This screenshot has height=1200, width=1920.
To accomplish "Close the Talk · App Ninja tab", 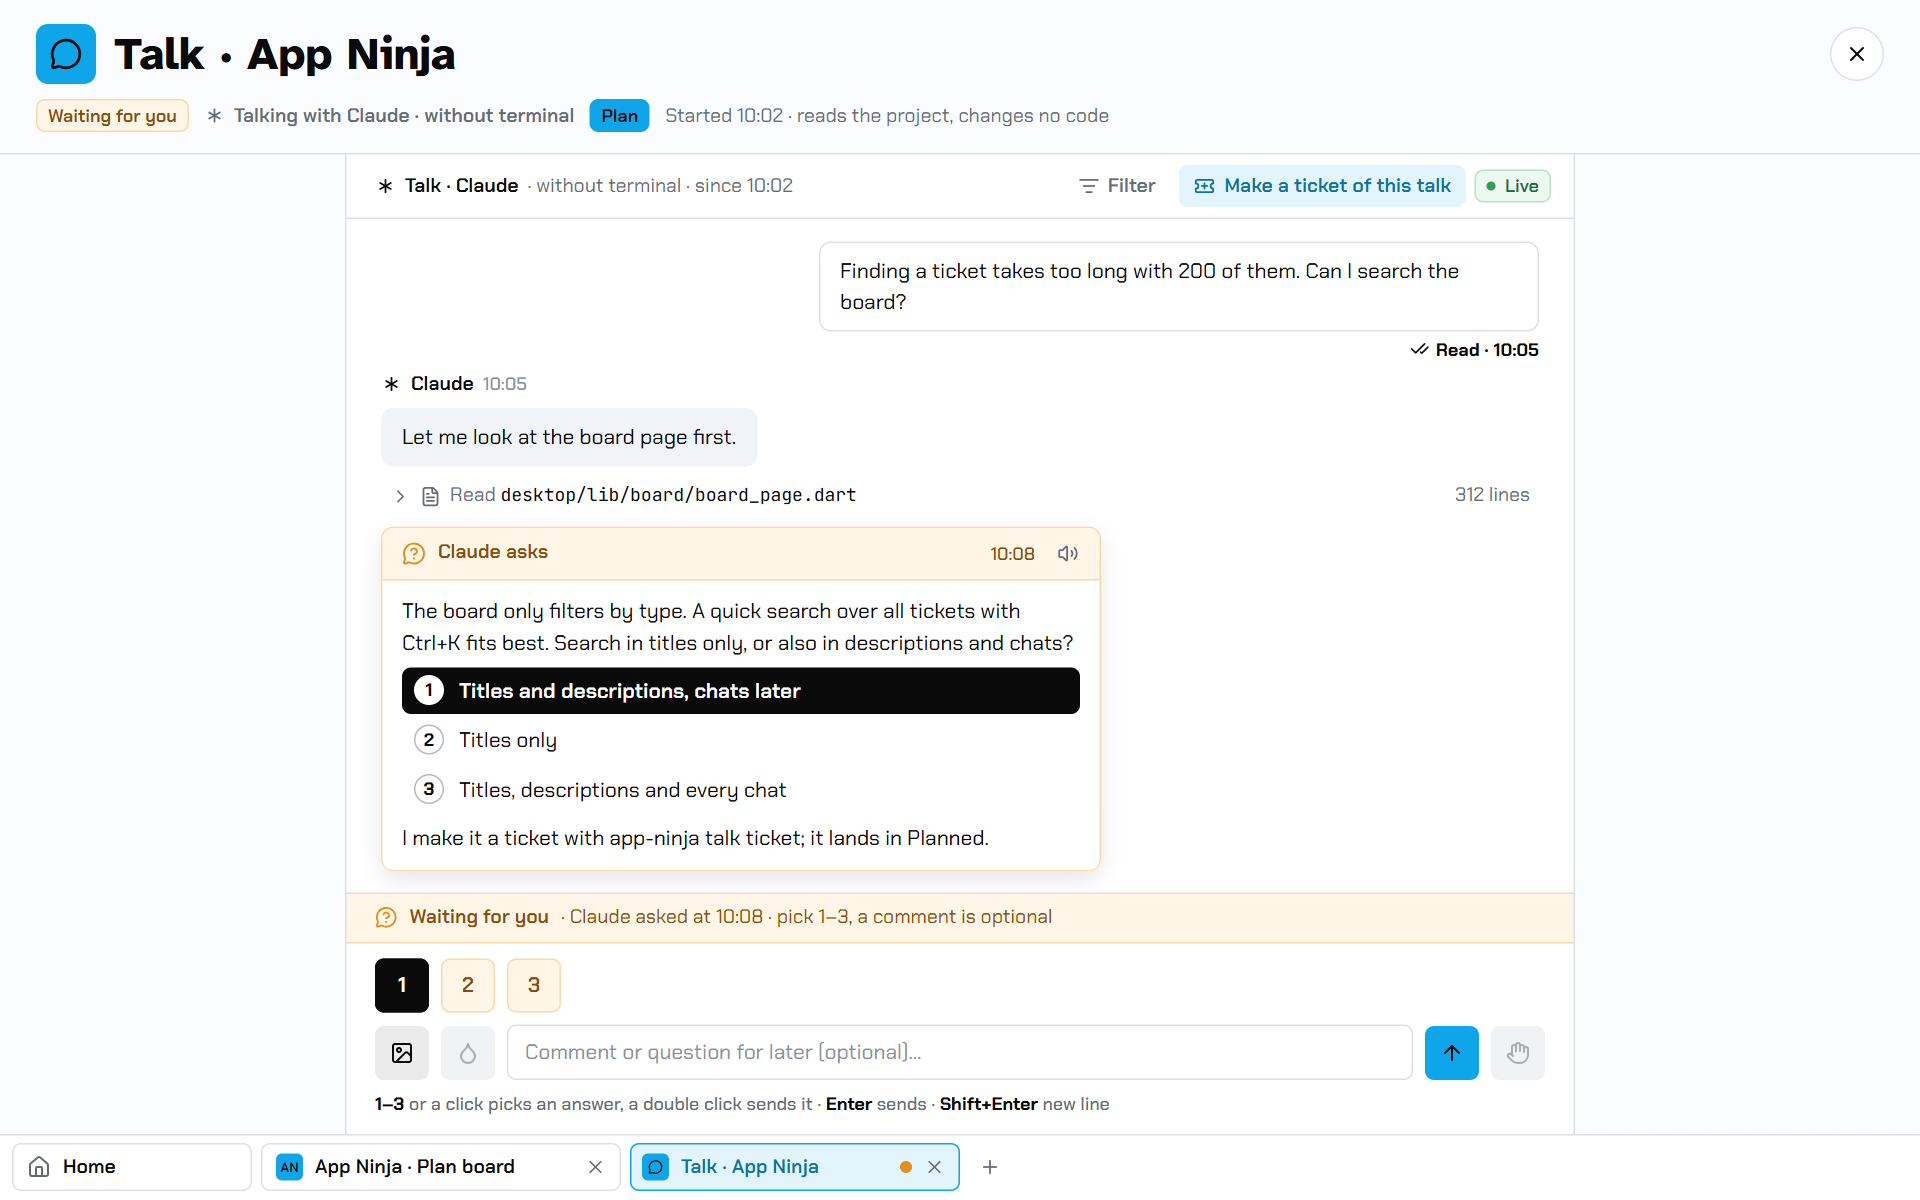I will pos(934,1167).
